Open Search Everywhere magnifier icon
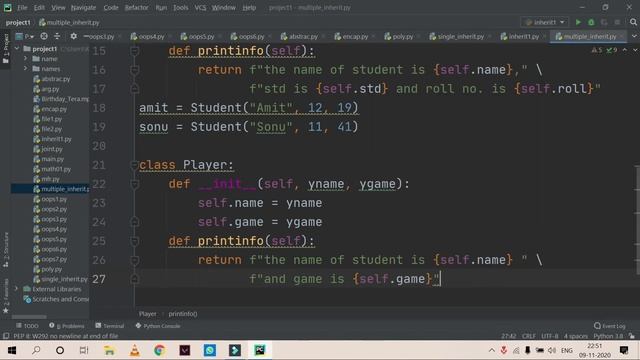 pyautogui.click(x=633, y=22)
